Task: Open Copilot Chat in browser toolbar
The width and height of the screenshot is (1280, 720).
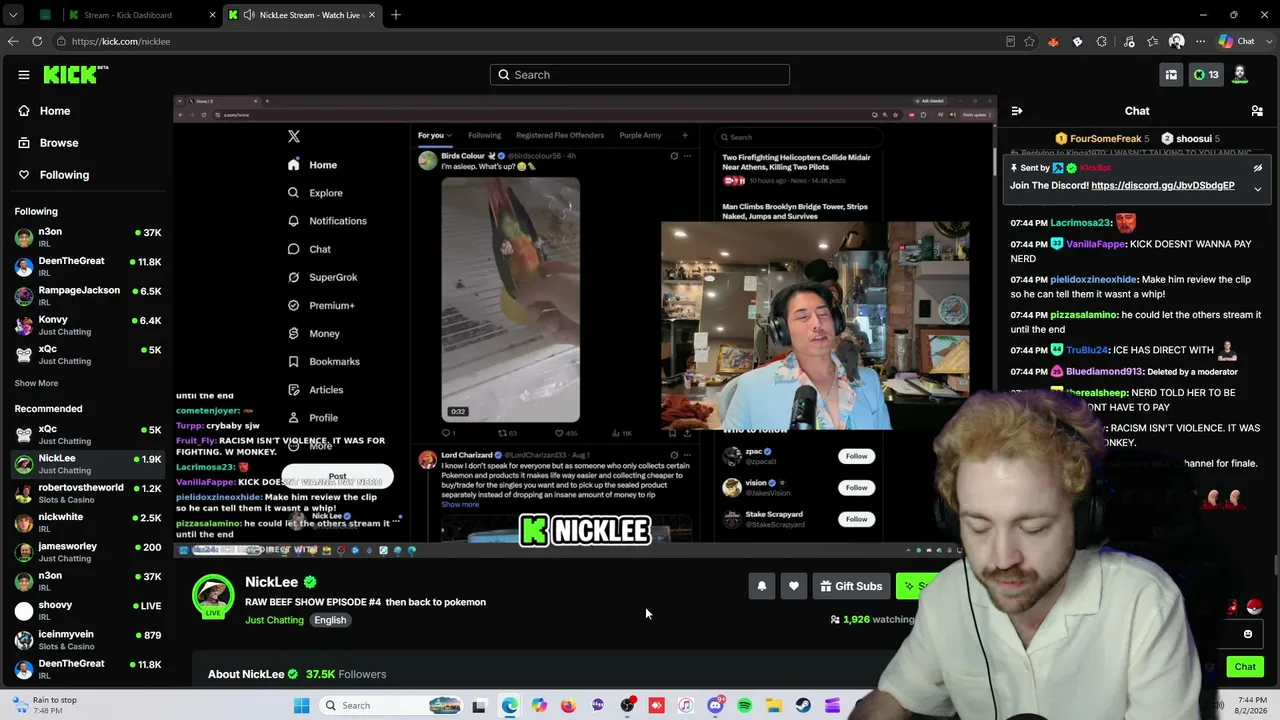Action: pyautogui.click(x=1236, y=41)
